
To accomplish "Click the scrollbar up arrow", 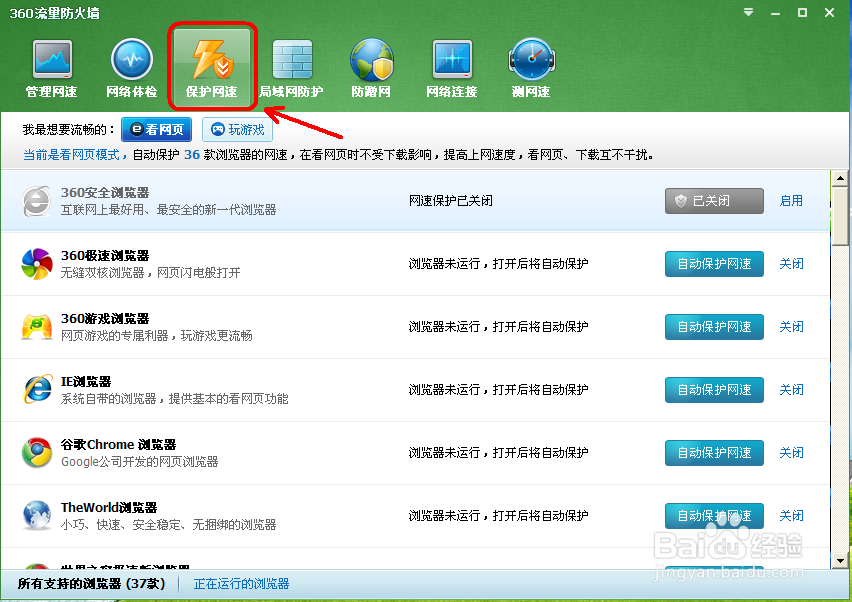I will click(x=840, y=178).
